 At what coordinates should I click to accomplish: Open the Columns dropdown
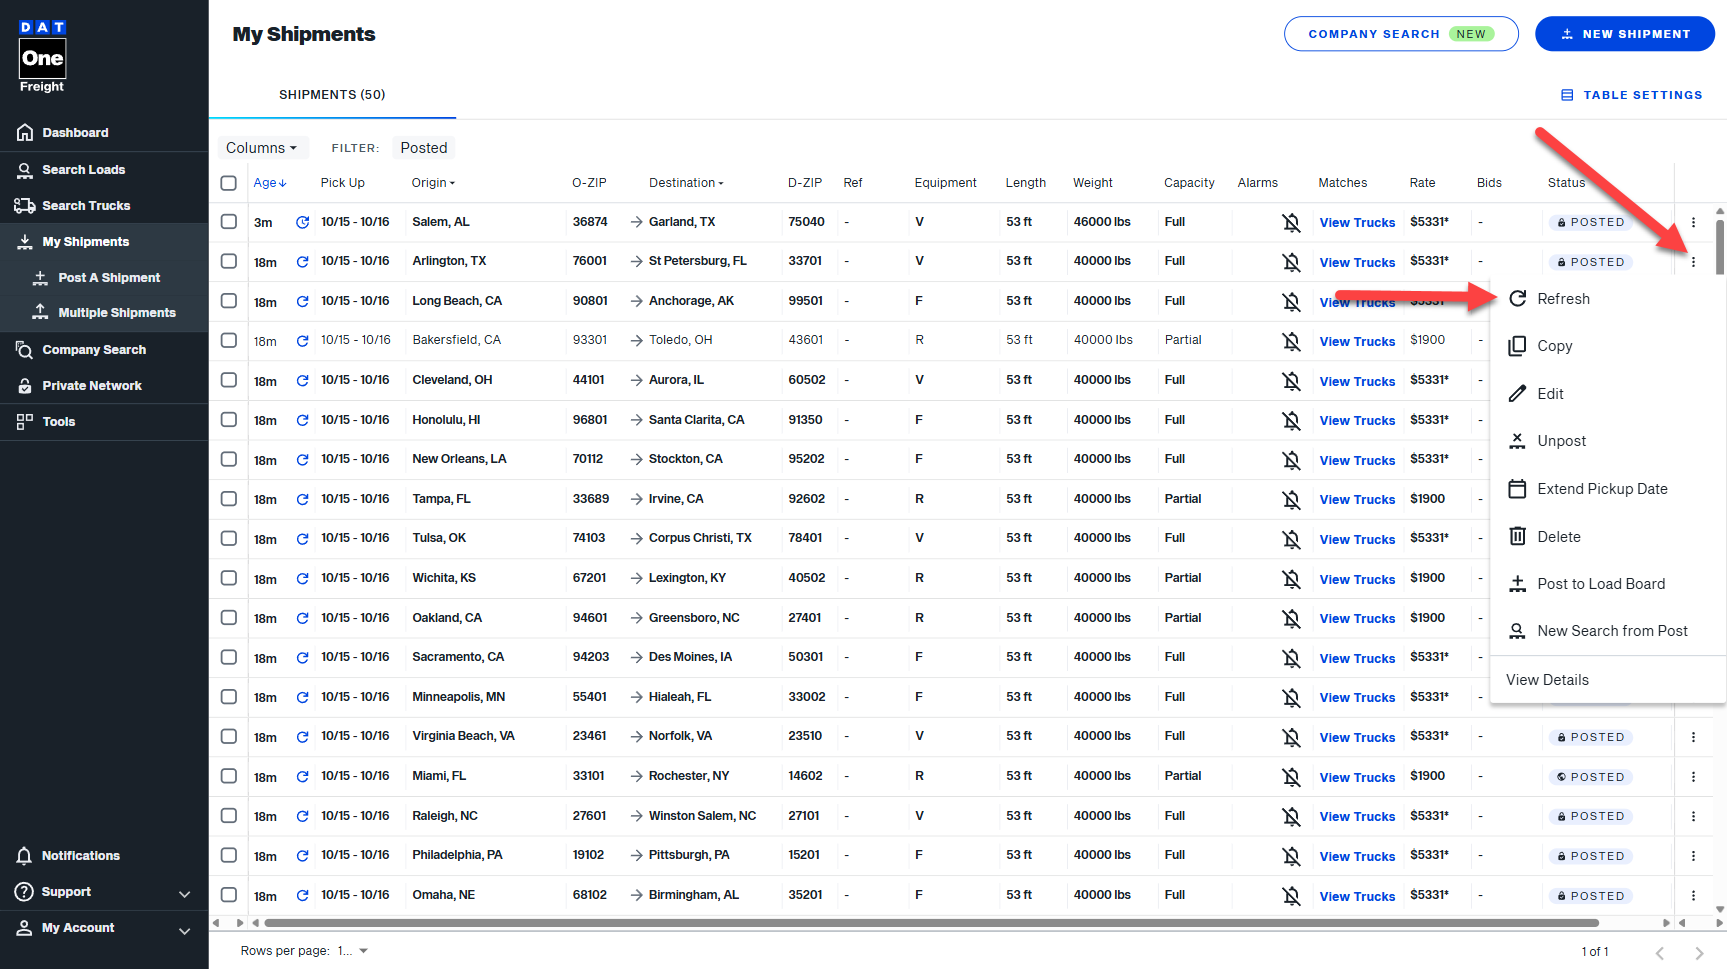click(x=262, y=148)
